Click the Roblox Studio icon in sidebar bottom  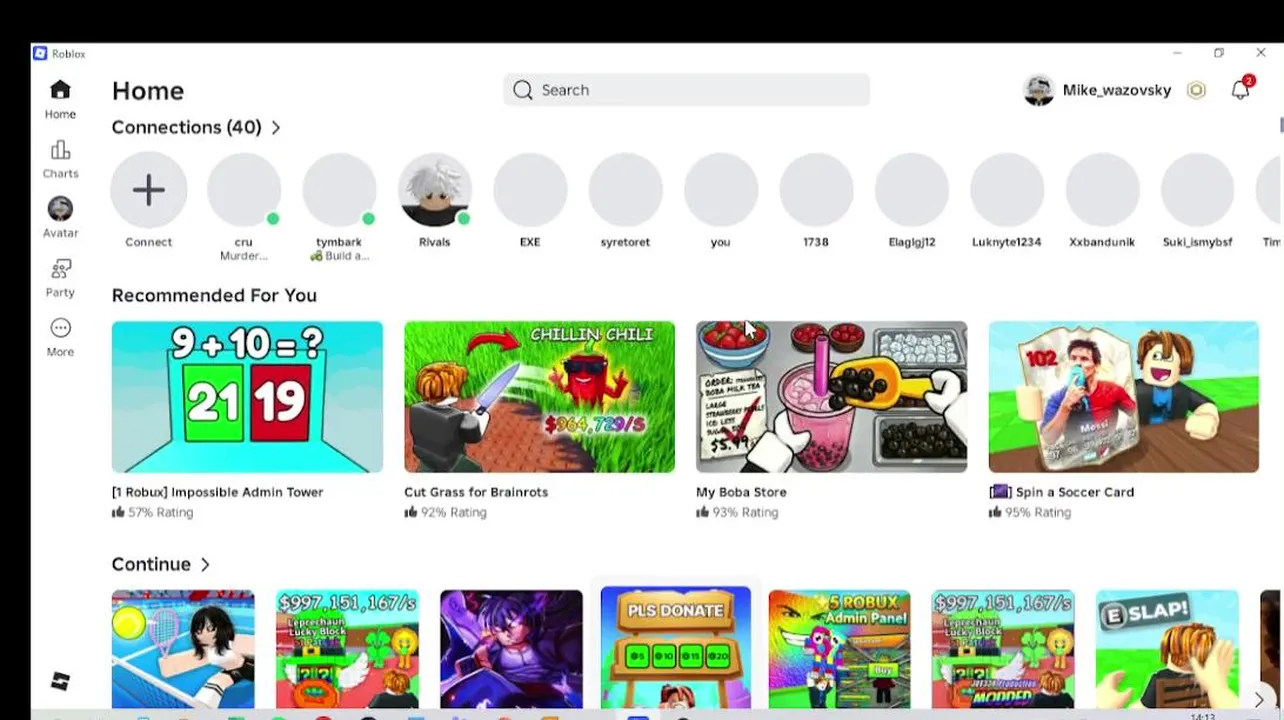[60, 681]
